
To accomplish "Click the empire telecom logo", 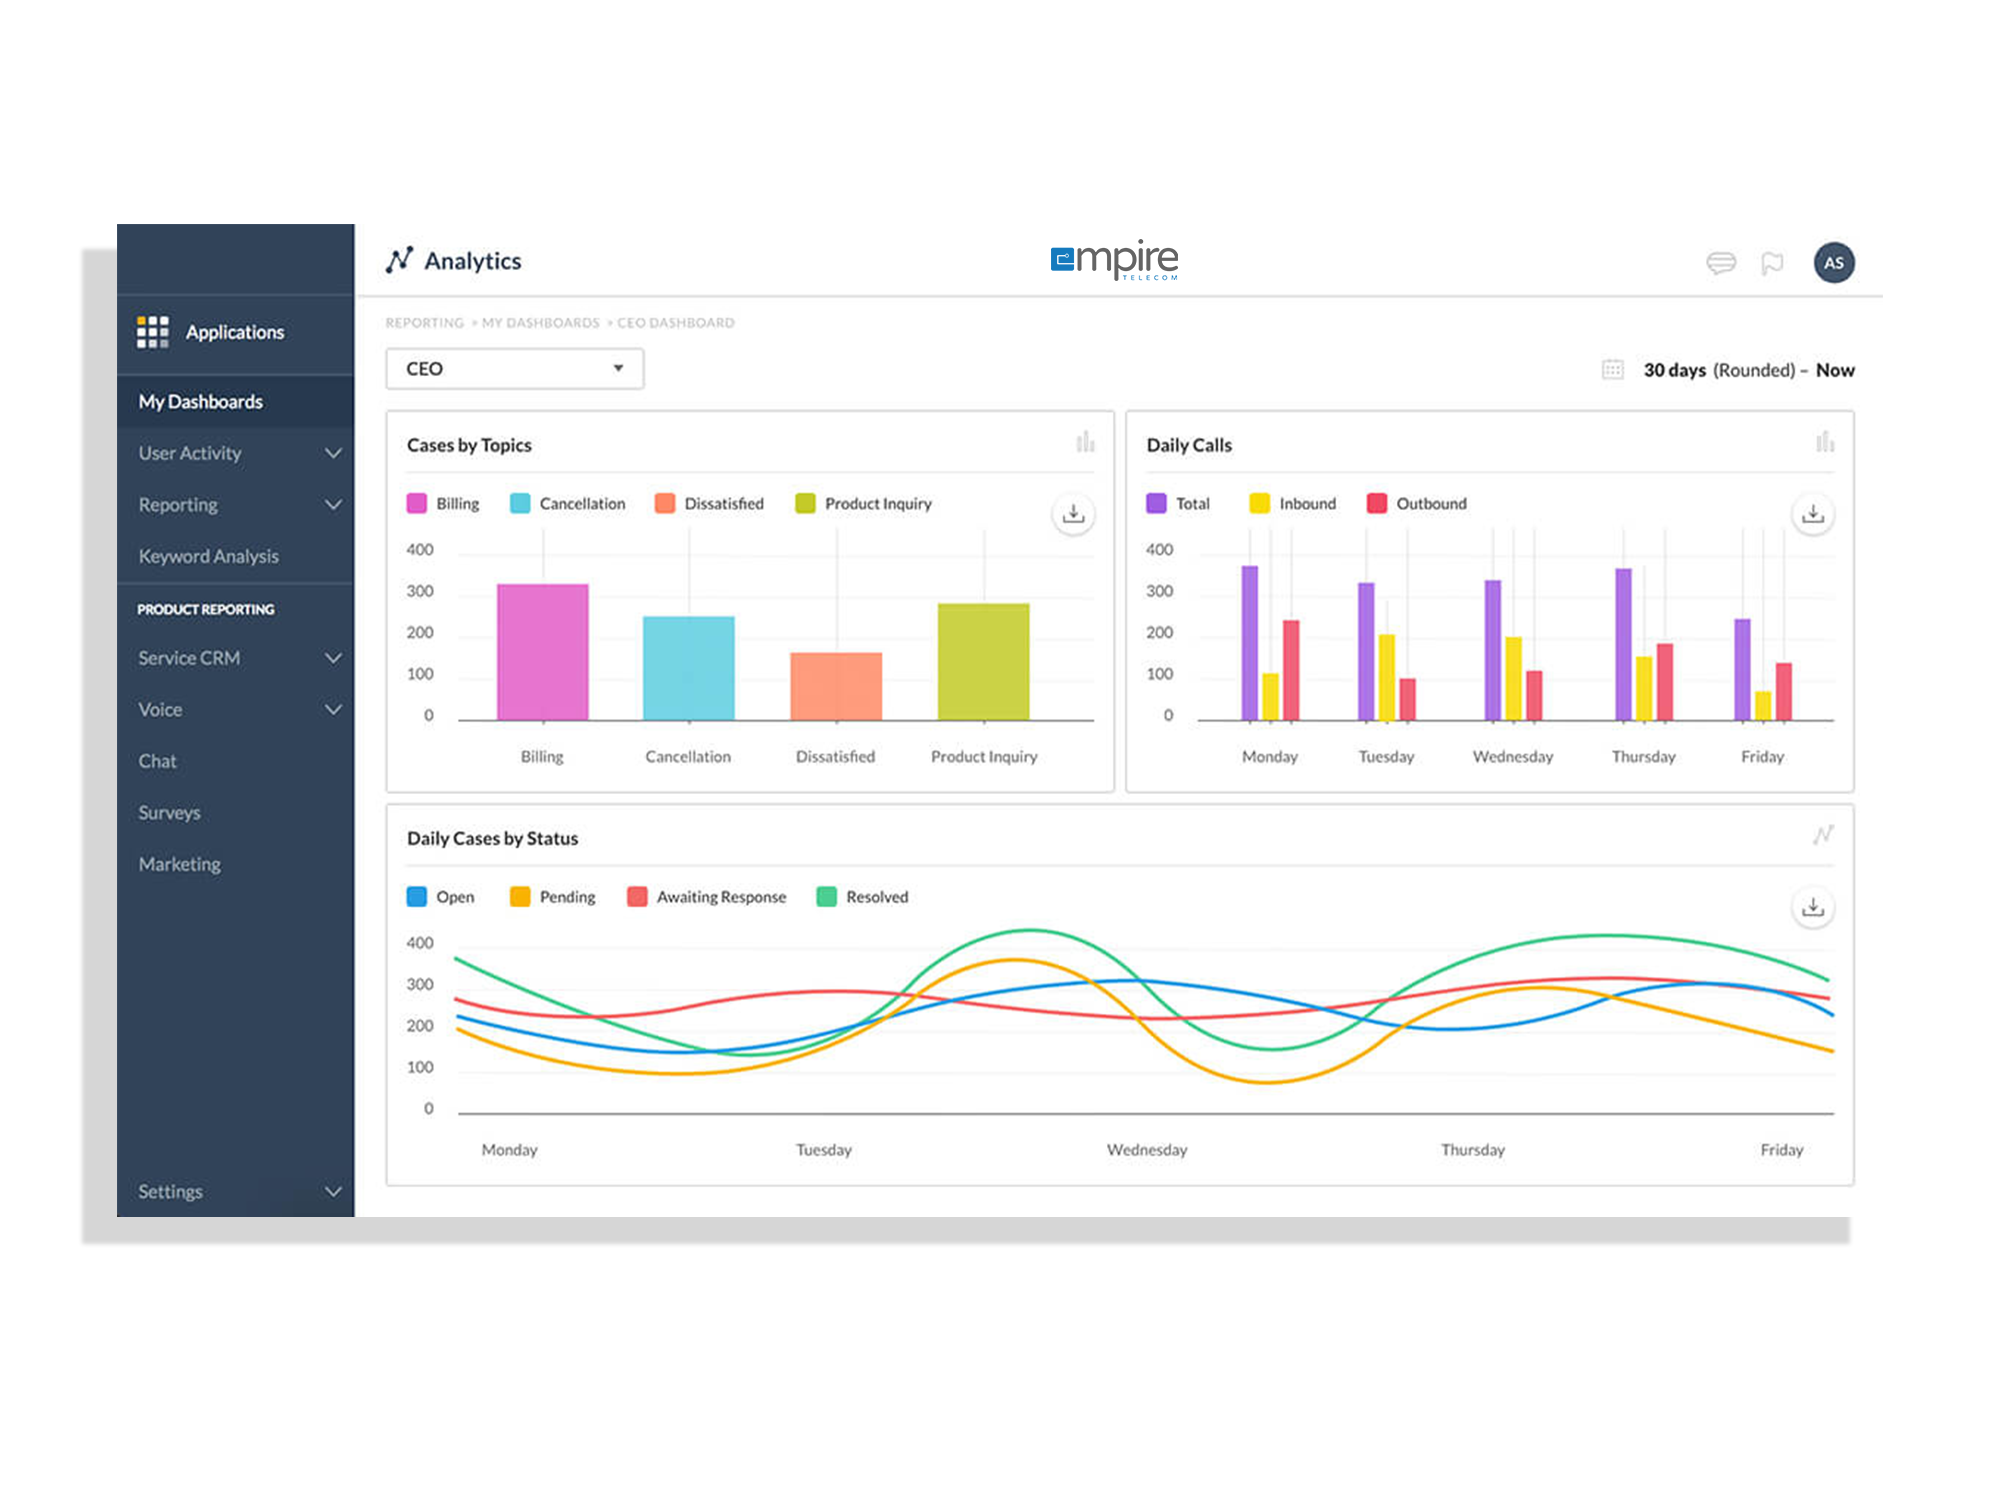I will [x=1114, y=260].
